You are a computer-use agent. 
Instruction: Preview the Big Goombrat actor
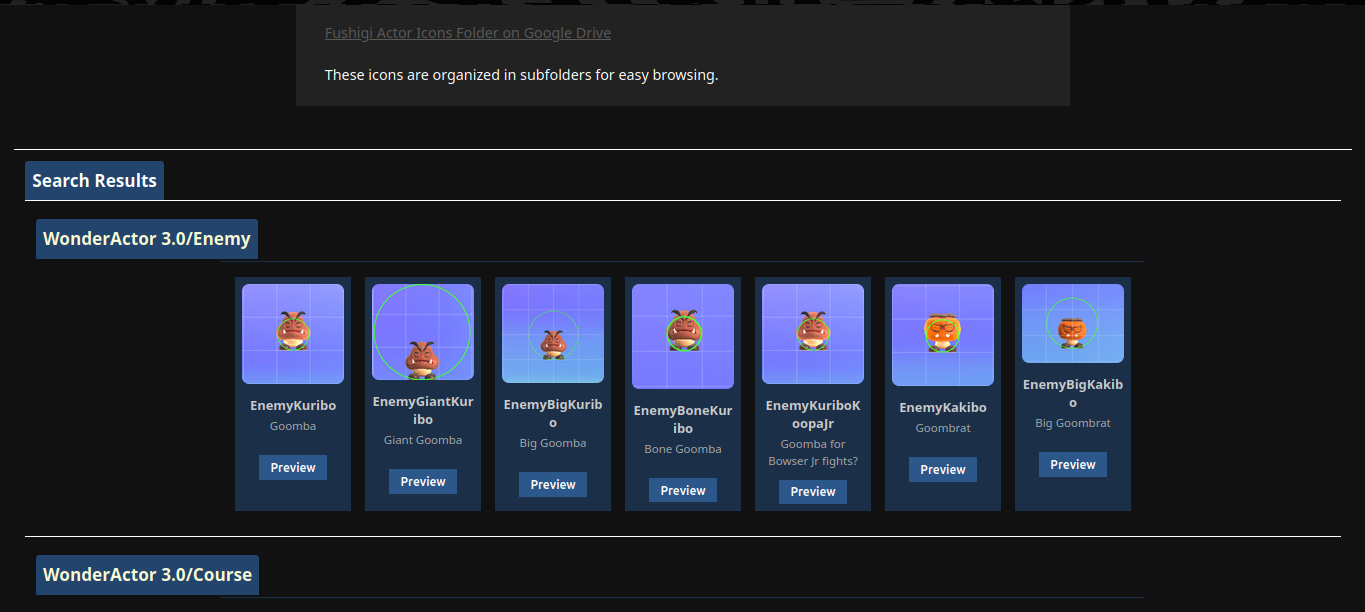coord(1073,465)
